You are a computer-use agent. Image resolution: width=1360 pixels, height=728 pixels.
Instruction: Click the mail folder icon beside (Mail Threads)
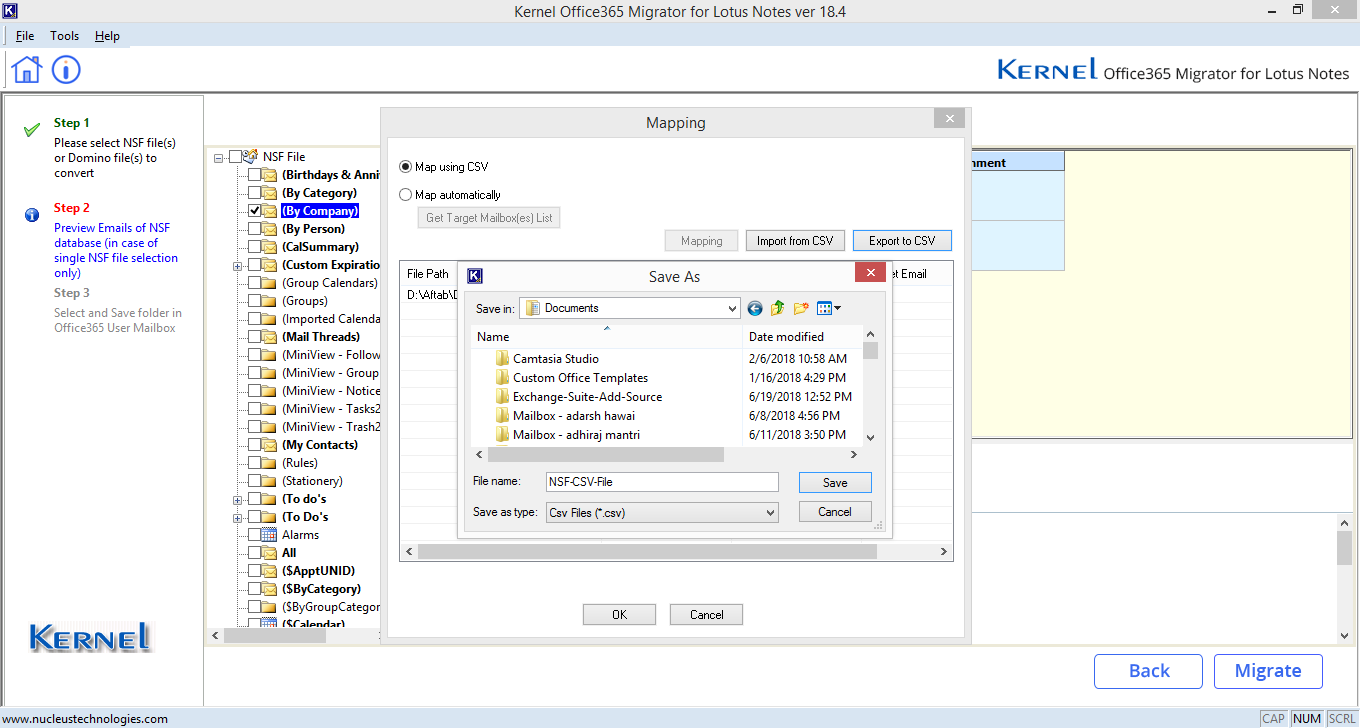(x=270, y=337)
